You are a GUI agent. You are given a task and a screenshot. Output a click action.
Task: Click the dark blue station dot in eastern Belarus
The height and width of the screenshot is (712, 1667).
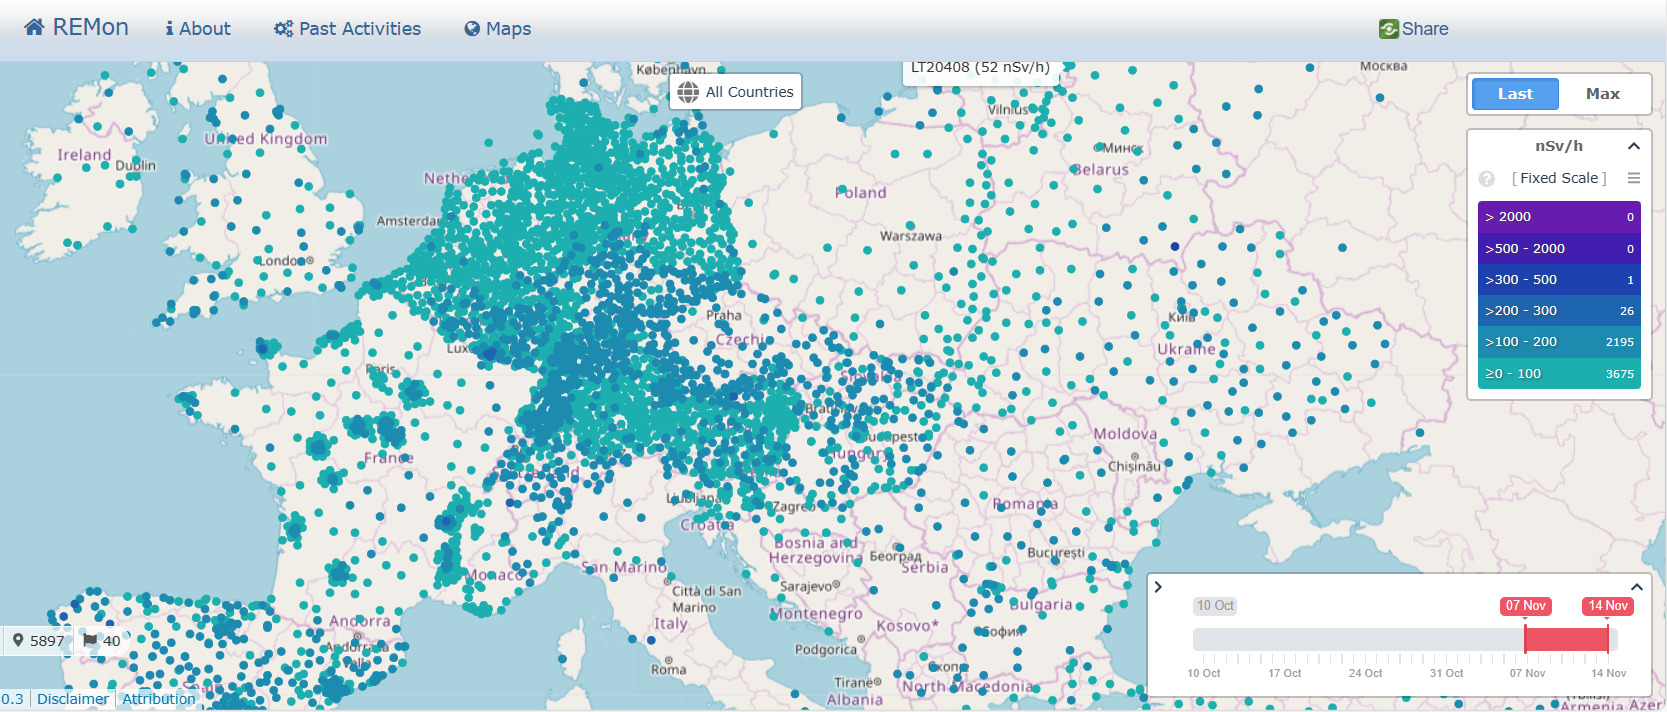(x=1175, y=246)
